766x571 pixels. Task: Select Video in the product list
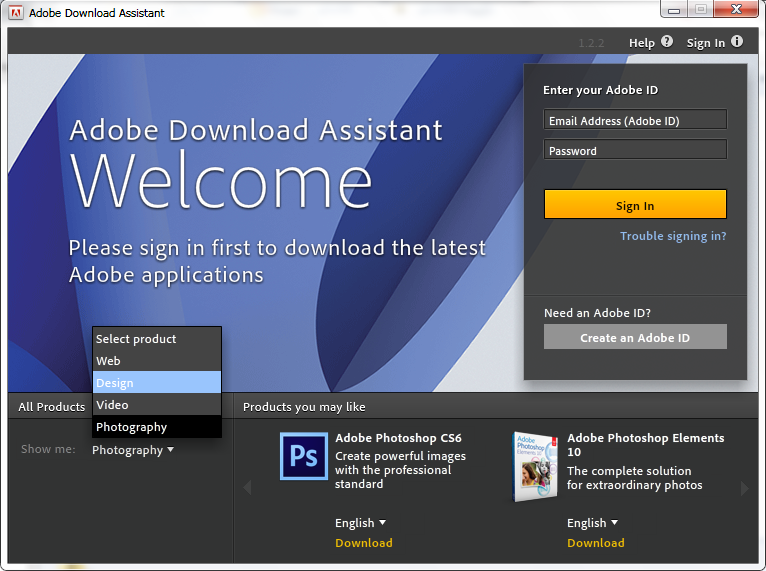[157, 404]
